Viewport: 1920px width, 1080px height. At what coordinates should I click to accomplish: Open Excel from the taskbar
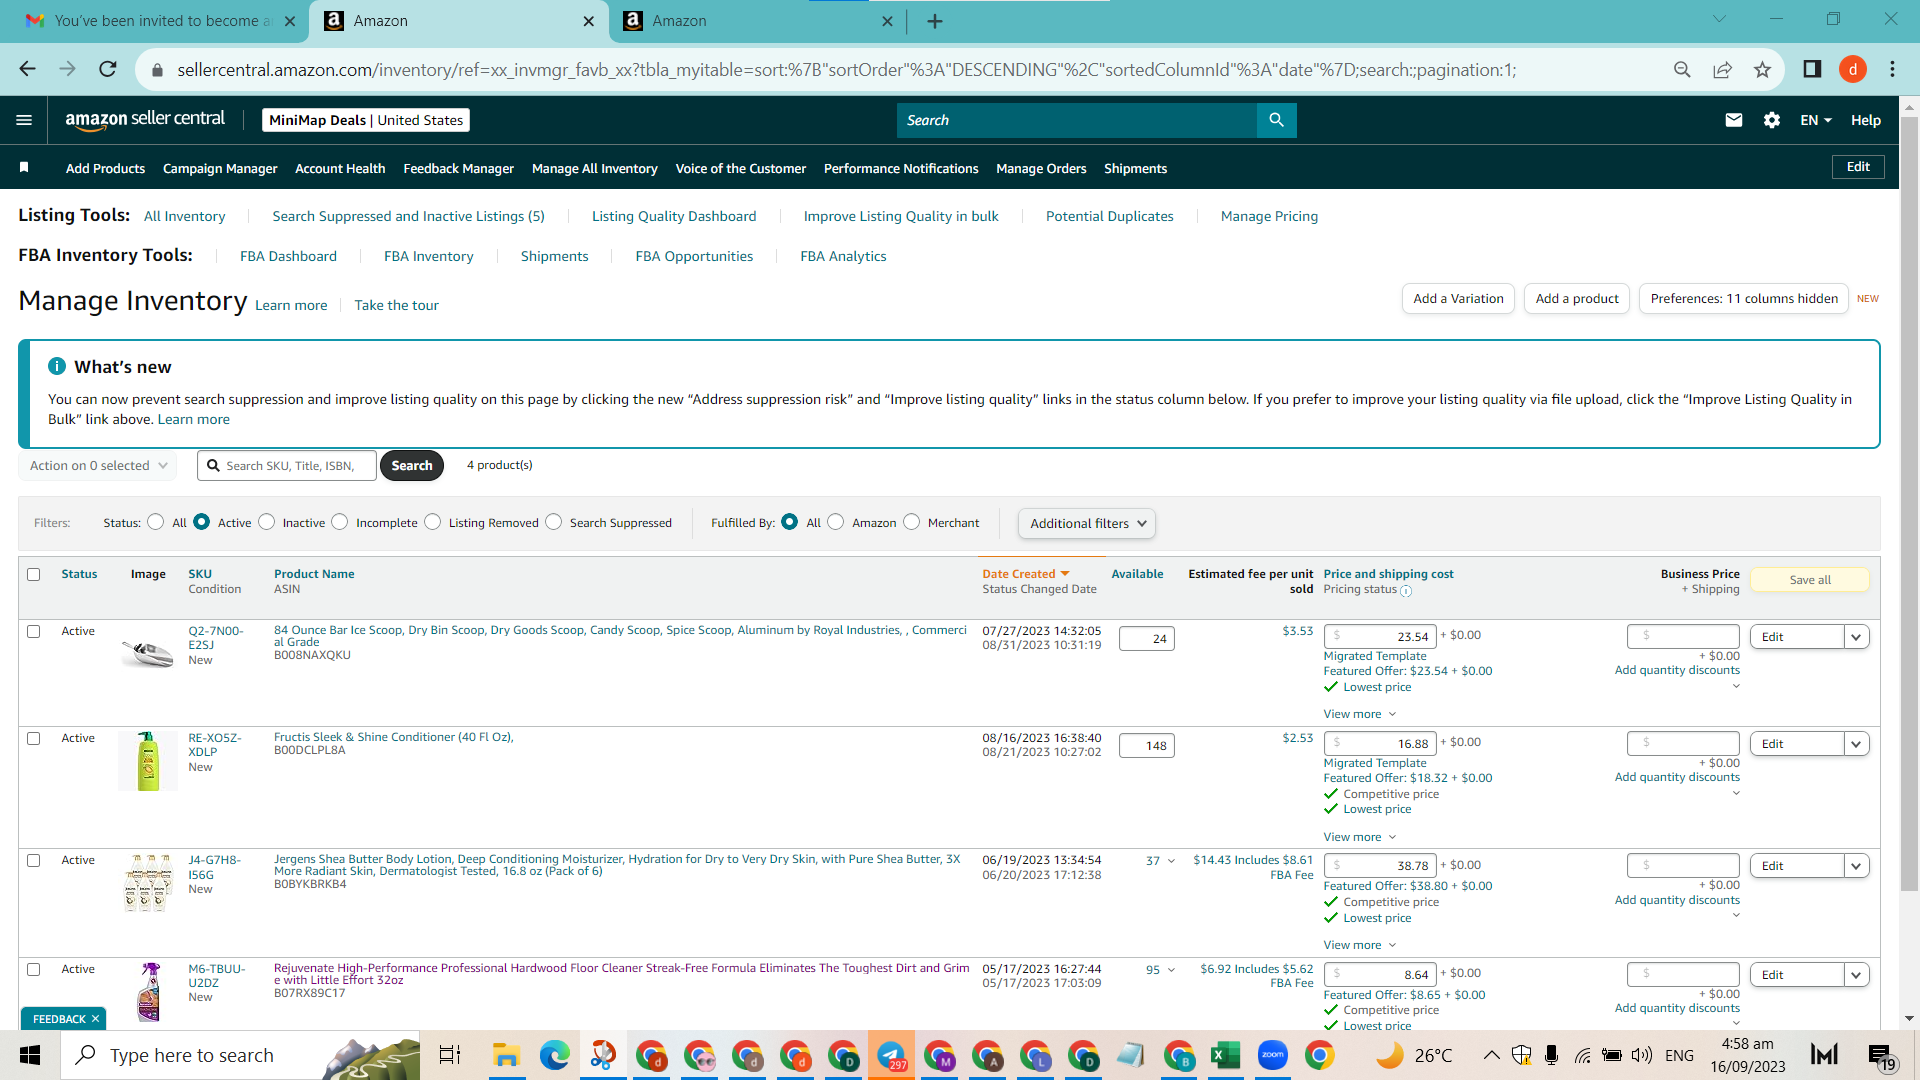(x=1225, y=1055)
